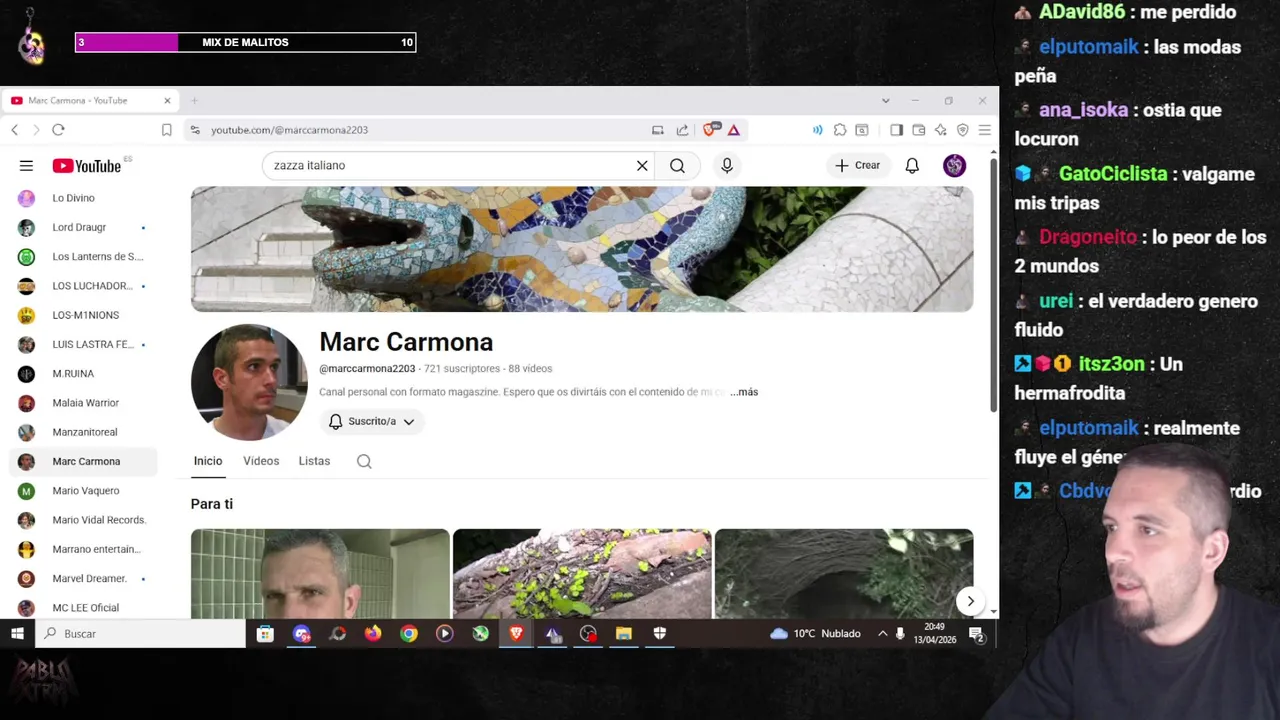Open Windows Security from the taskbar

click(x=659, y=633)
